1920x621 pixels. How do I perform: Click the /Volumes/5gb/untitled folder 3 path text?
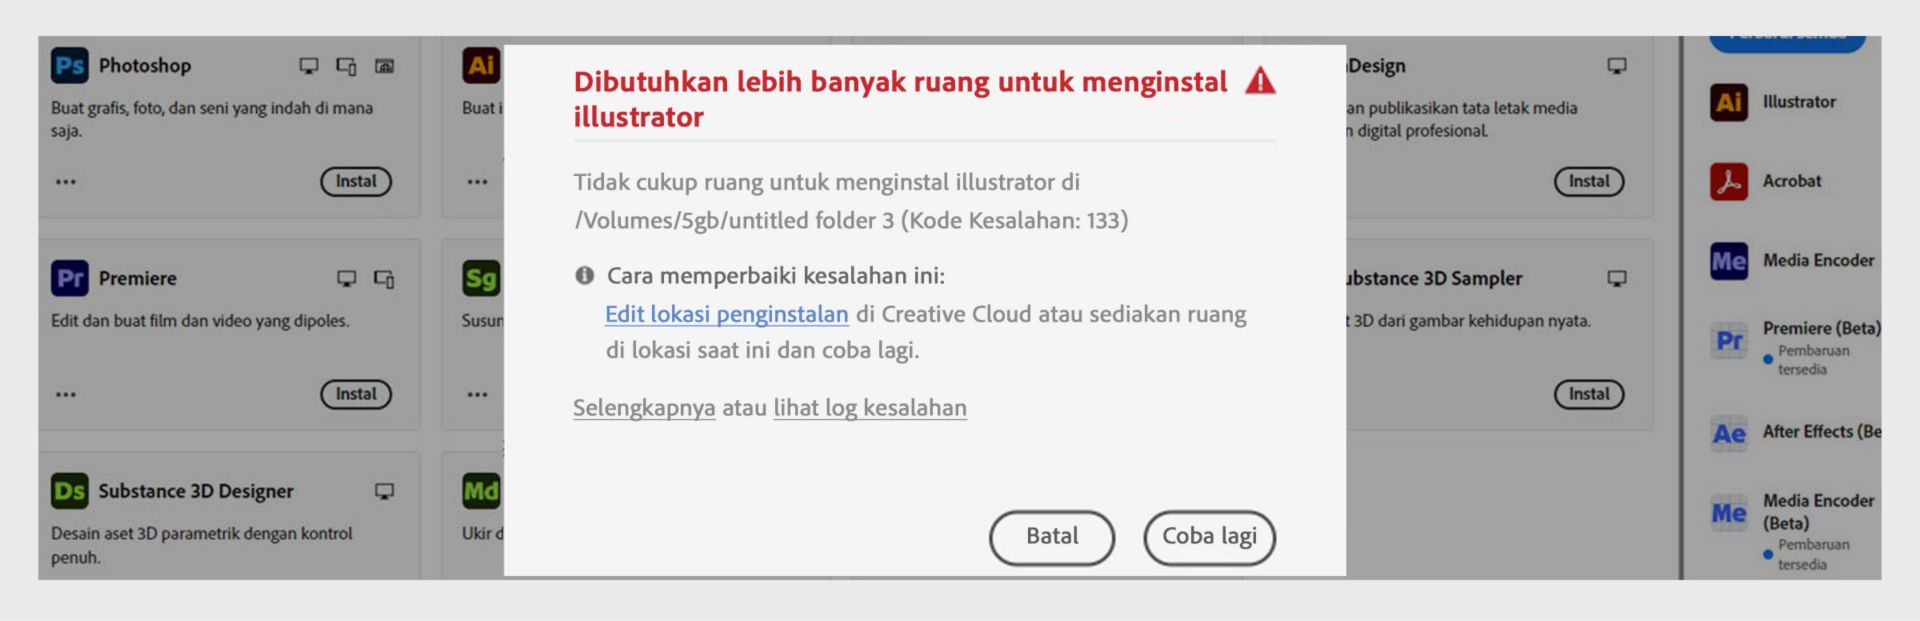pyautogui.click(x=734, y=220)
